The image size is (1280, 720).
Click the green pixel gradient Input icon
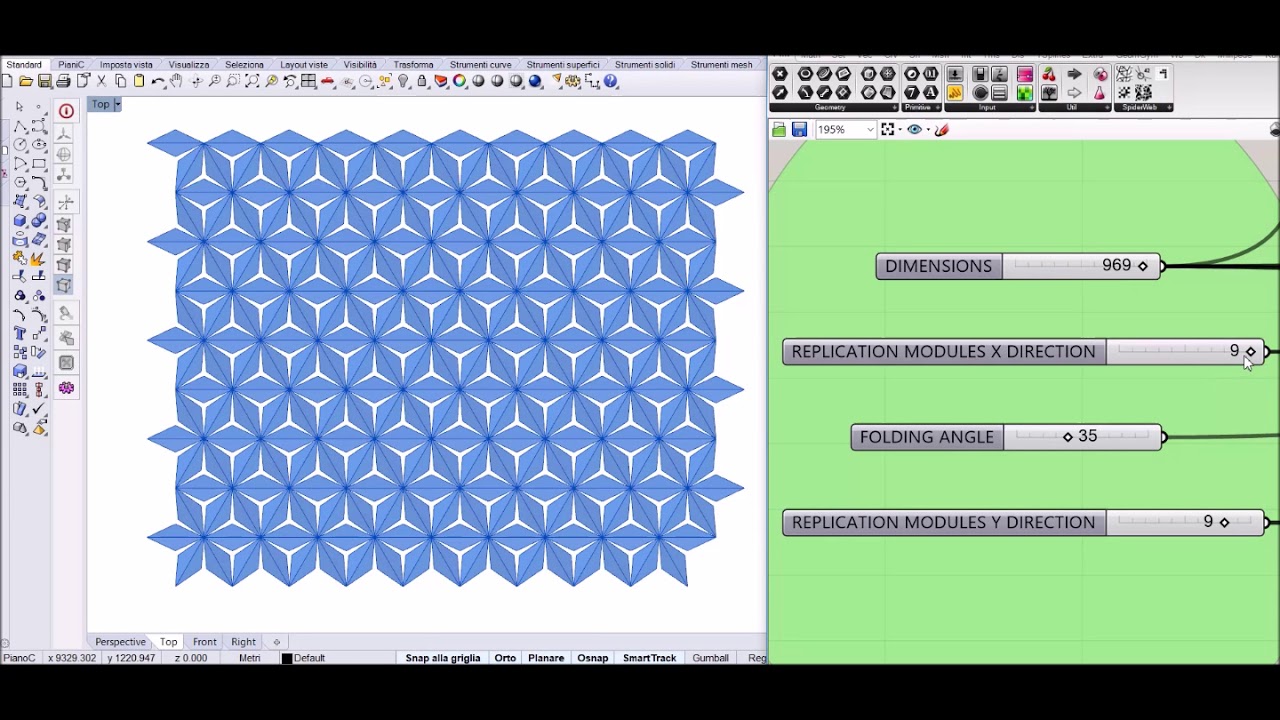pos(1024,92)
